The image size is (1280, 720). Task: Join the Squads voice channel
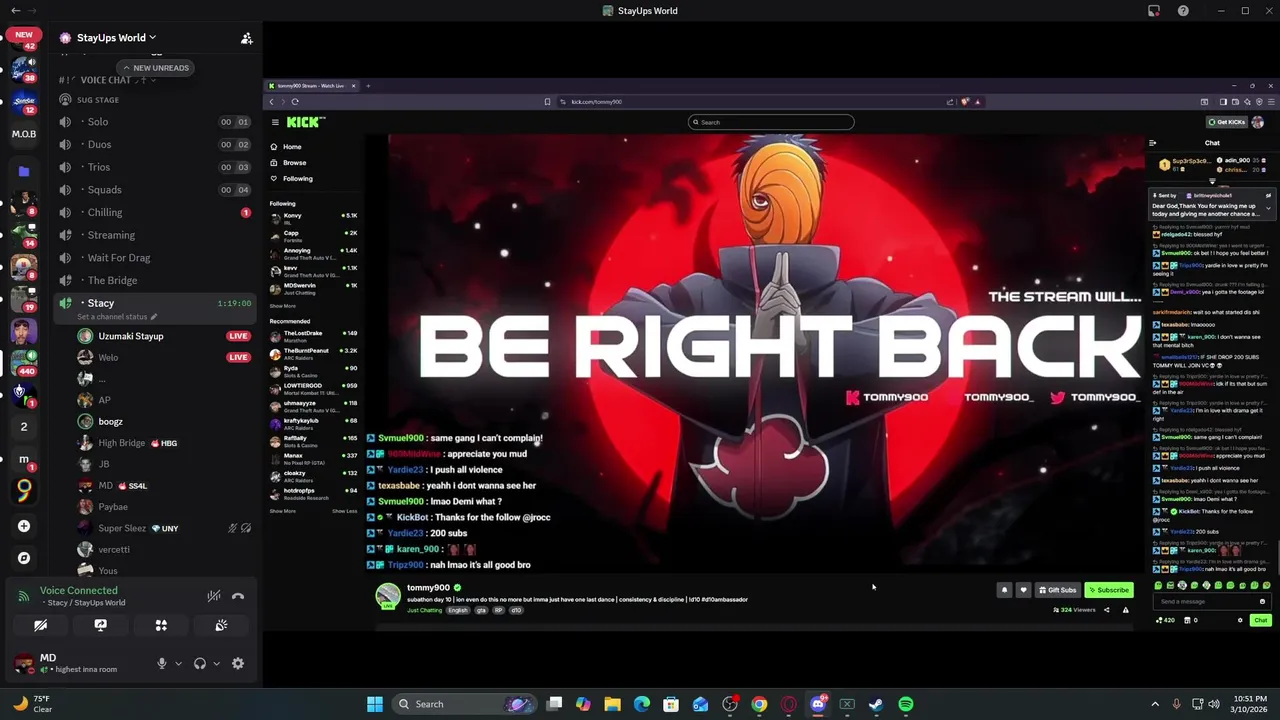[155, 190]
